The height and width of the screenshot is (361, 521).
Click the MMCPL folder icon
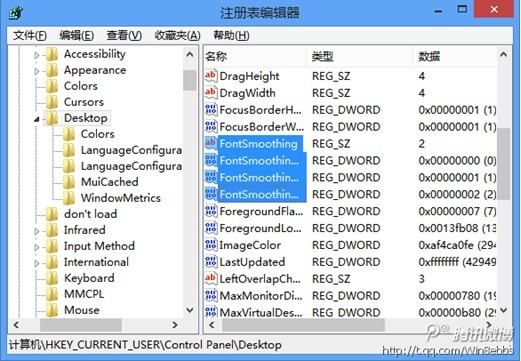tap(52, 294)
